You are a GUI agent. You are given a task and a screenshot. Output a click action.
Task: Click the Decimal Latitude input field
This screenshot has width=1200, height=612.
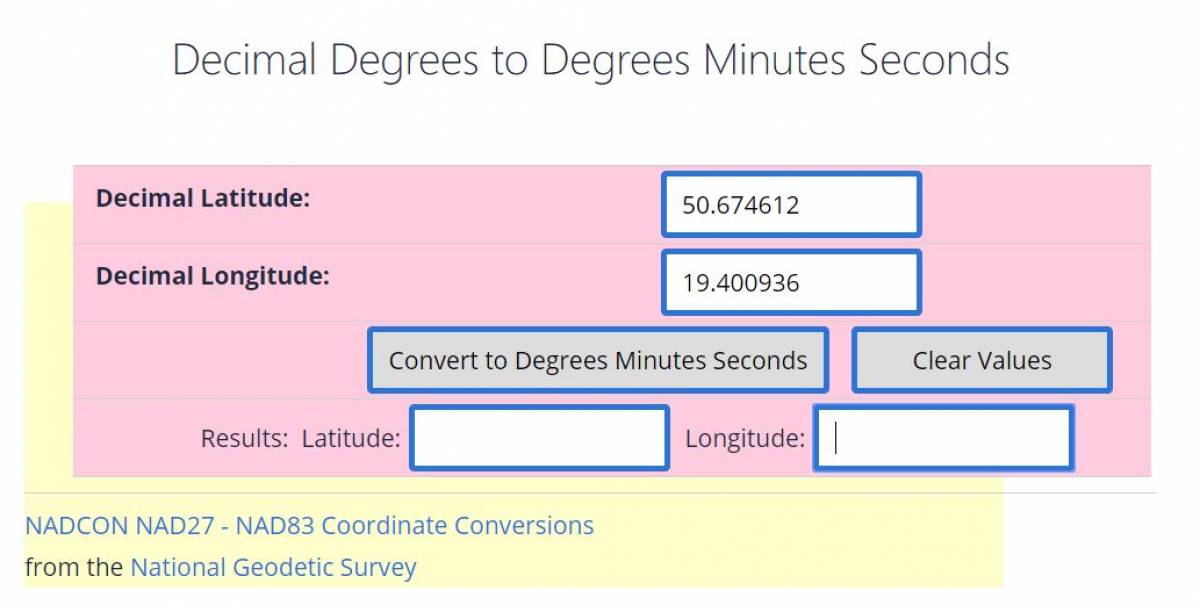[x=790, y=205]
